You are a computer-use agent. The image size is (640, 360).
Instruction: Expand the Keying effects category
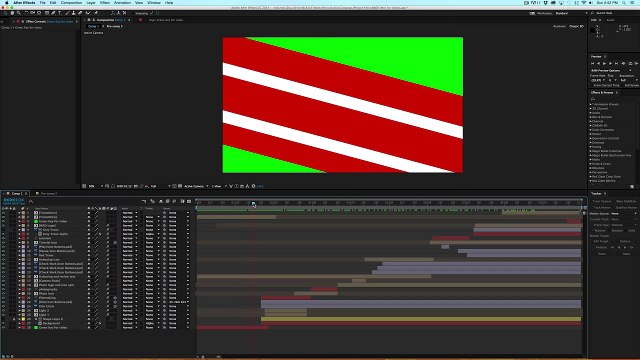591,147
